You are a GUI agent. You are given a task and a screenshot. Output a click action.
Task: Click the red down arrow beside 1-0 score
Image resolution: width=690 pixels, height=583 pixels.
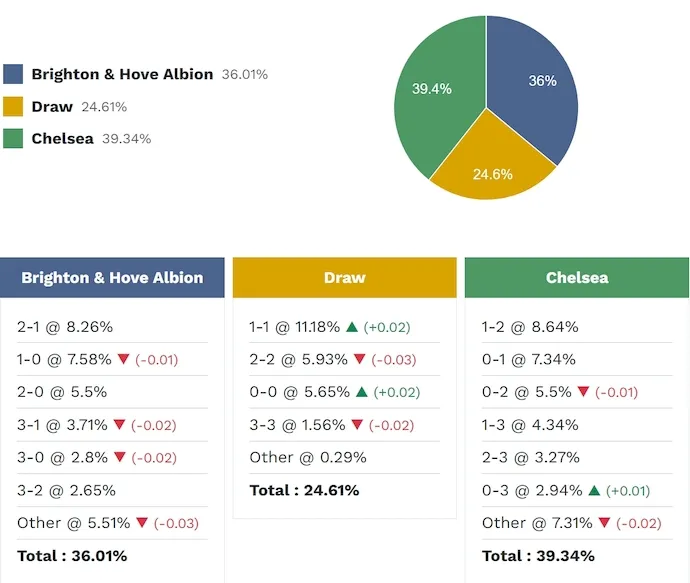[124, 360]
